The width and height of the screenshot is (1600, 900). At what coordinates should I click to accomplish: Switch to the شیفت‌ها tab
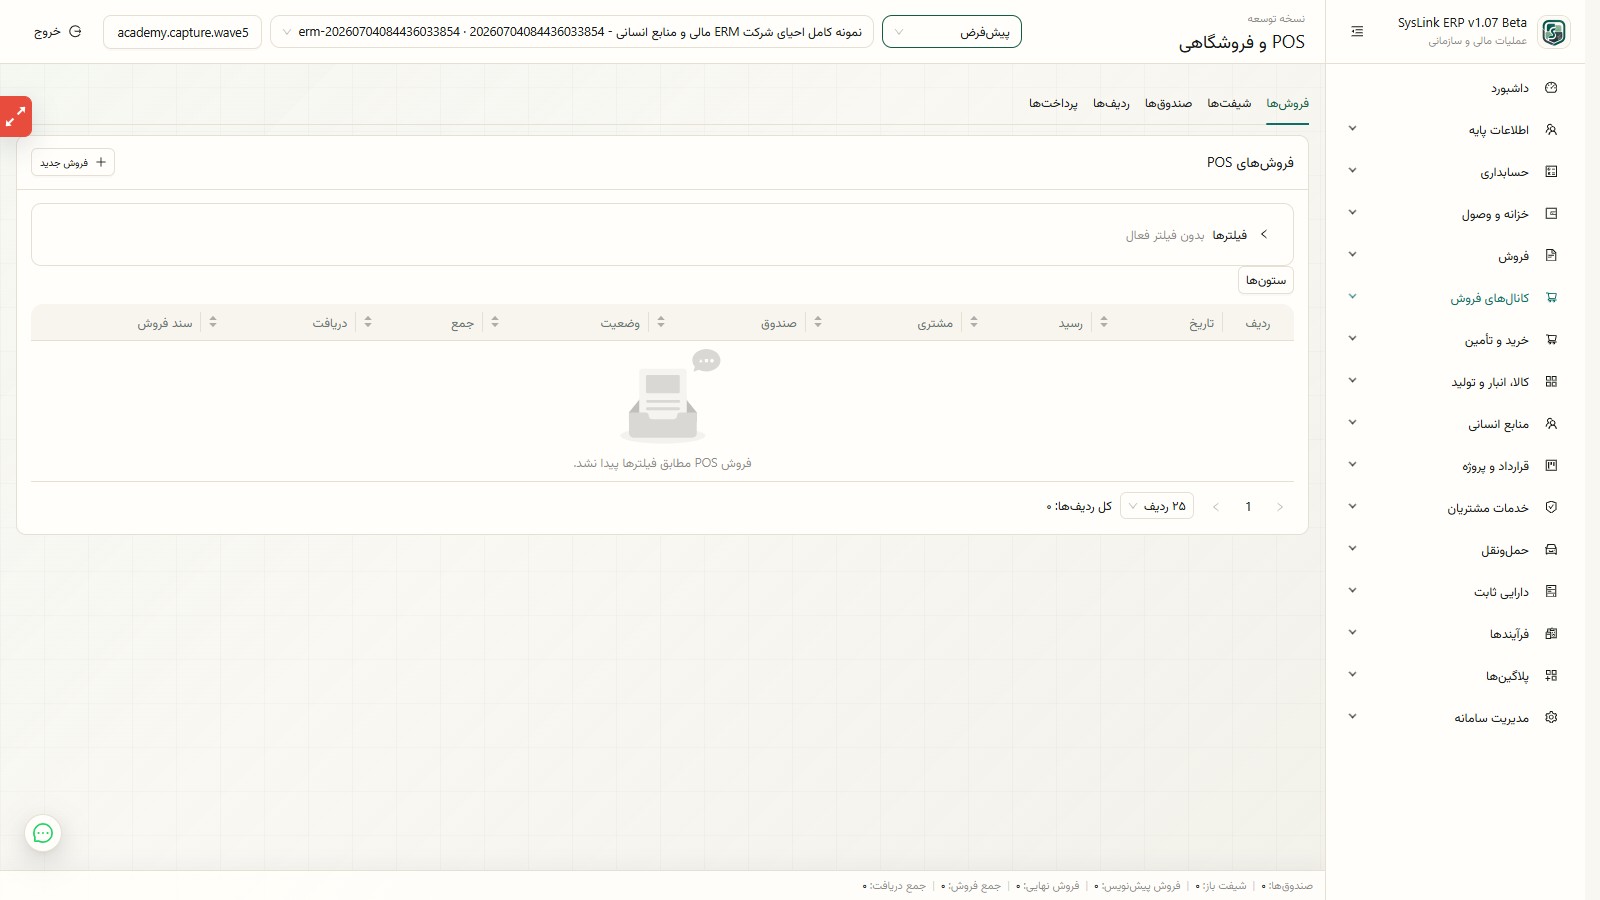click(x=1229, y=104)
